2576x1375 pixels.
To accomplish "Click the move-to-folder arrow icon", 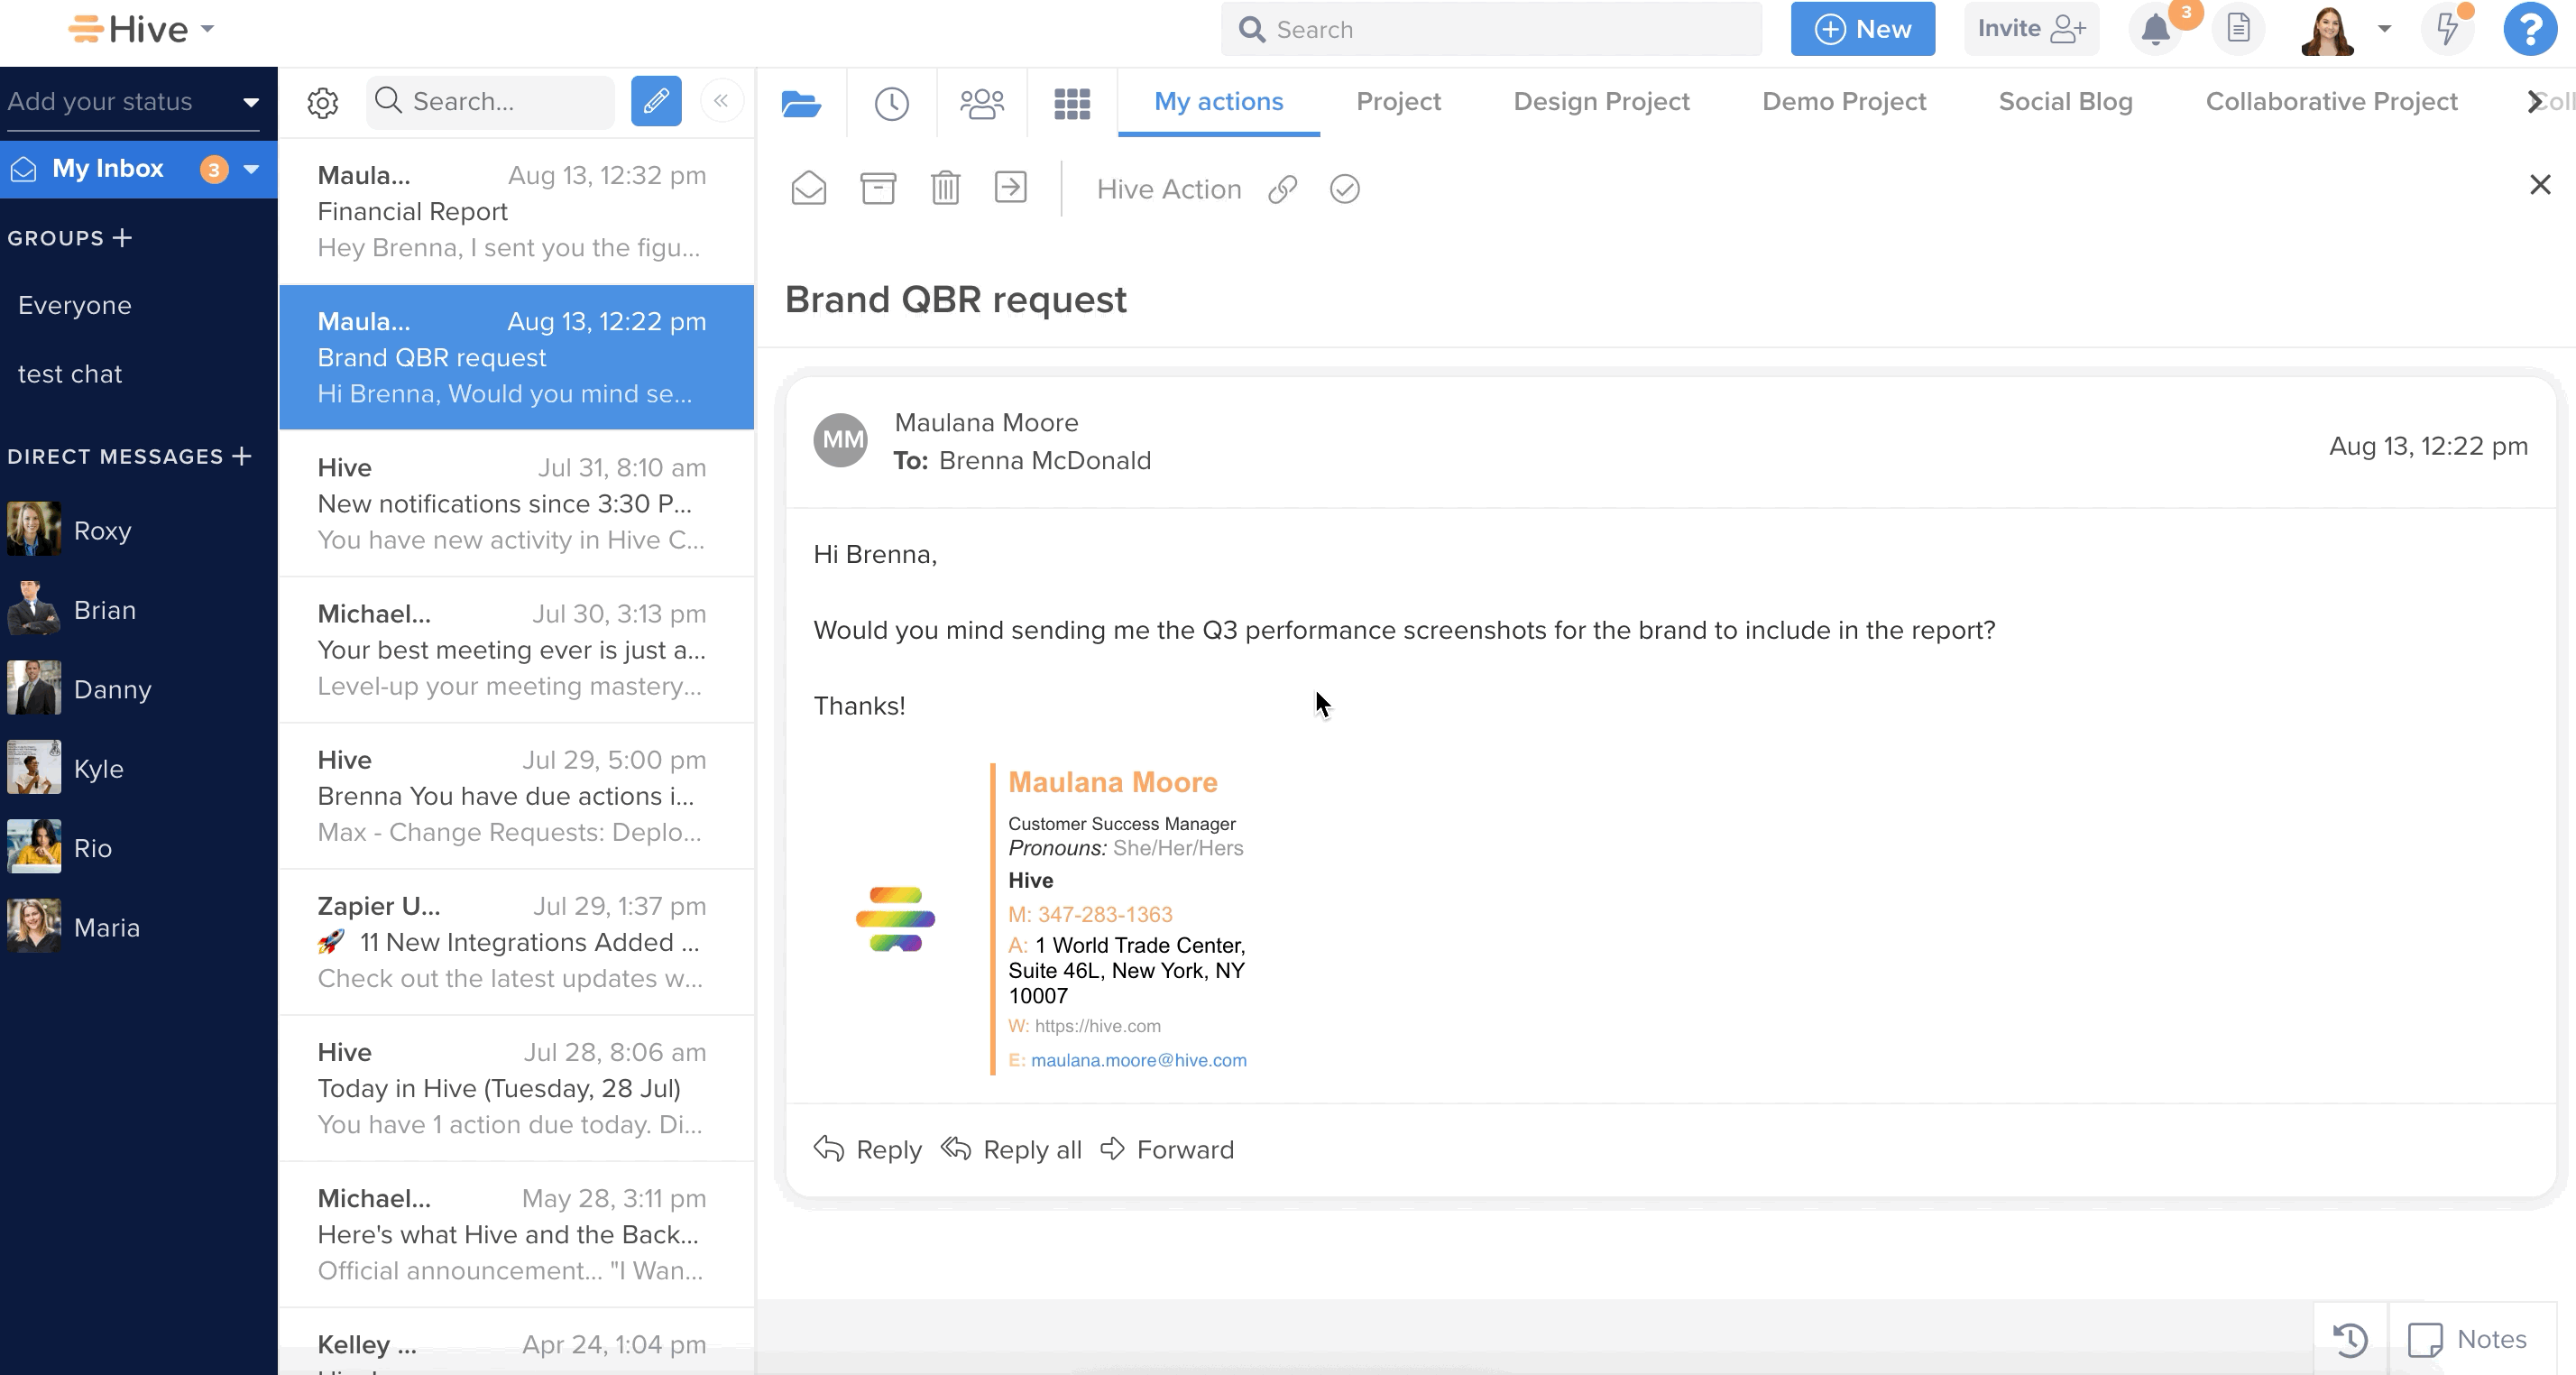I will tap(1010, 187).
